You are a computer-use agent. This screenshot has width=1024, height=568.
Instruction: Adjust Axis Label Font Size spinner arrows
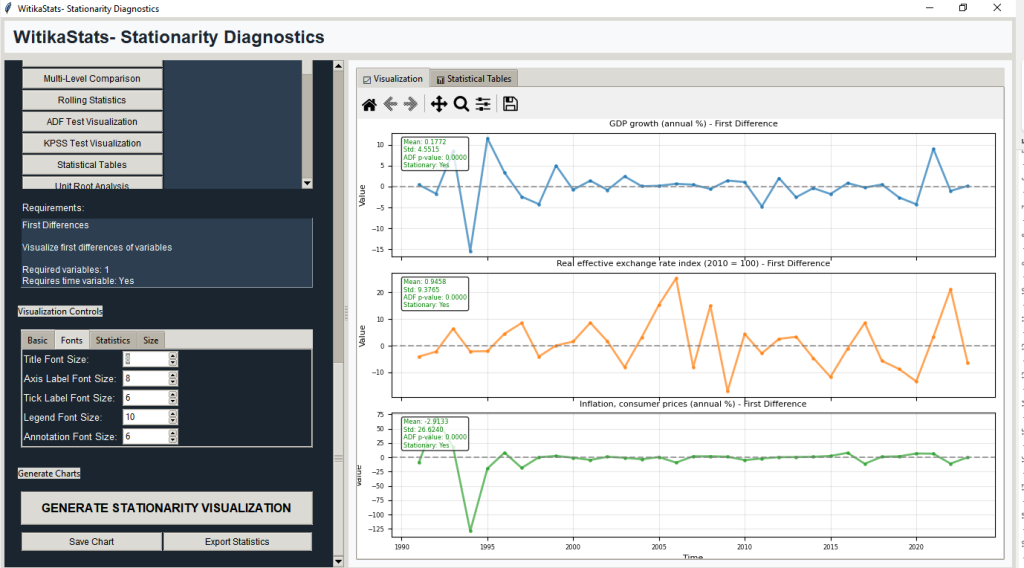click(x=173, y=379)
